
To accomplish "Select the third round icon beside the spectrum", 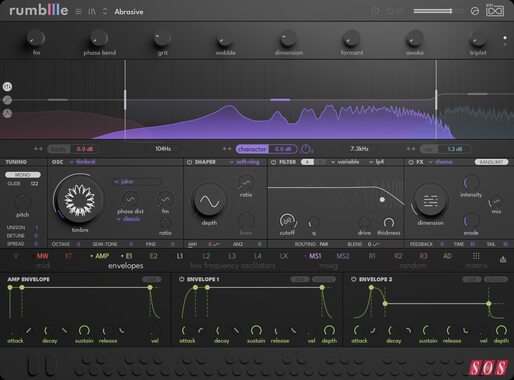I will click(x=7, y=113).
